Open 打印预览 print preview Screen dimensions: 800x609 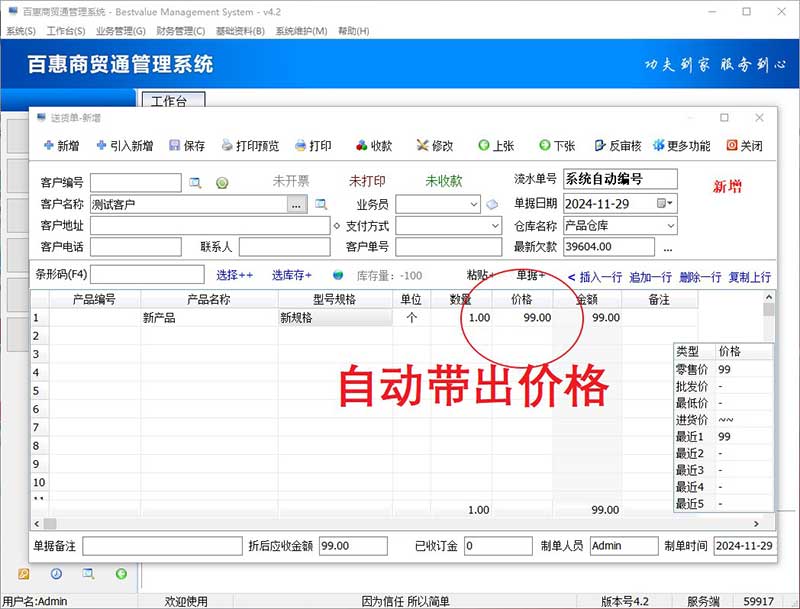click(250, 146)
